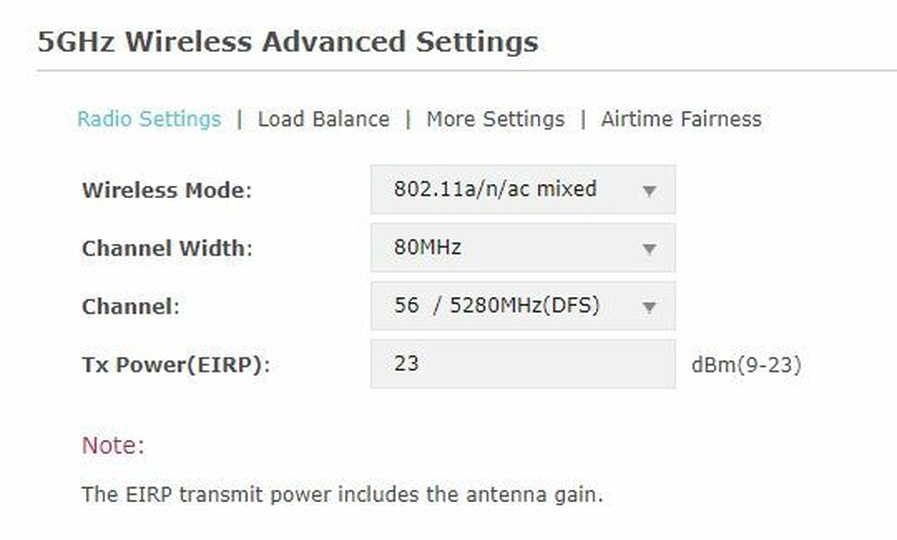Expand the Channel Width dropdown arrow
The height and width of the screenshot is (540, 897).
coord(649,248)
